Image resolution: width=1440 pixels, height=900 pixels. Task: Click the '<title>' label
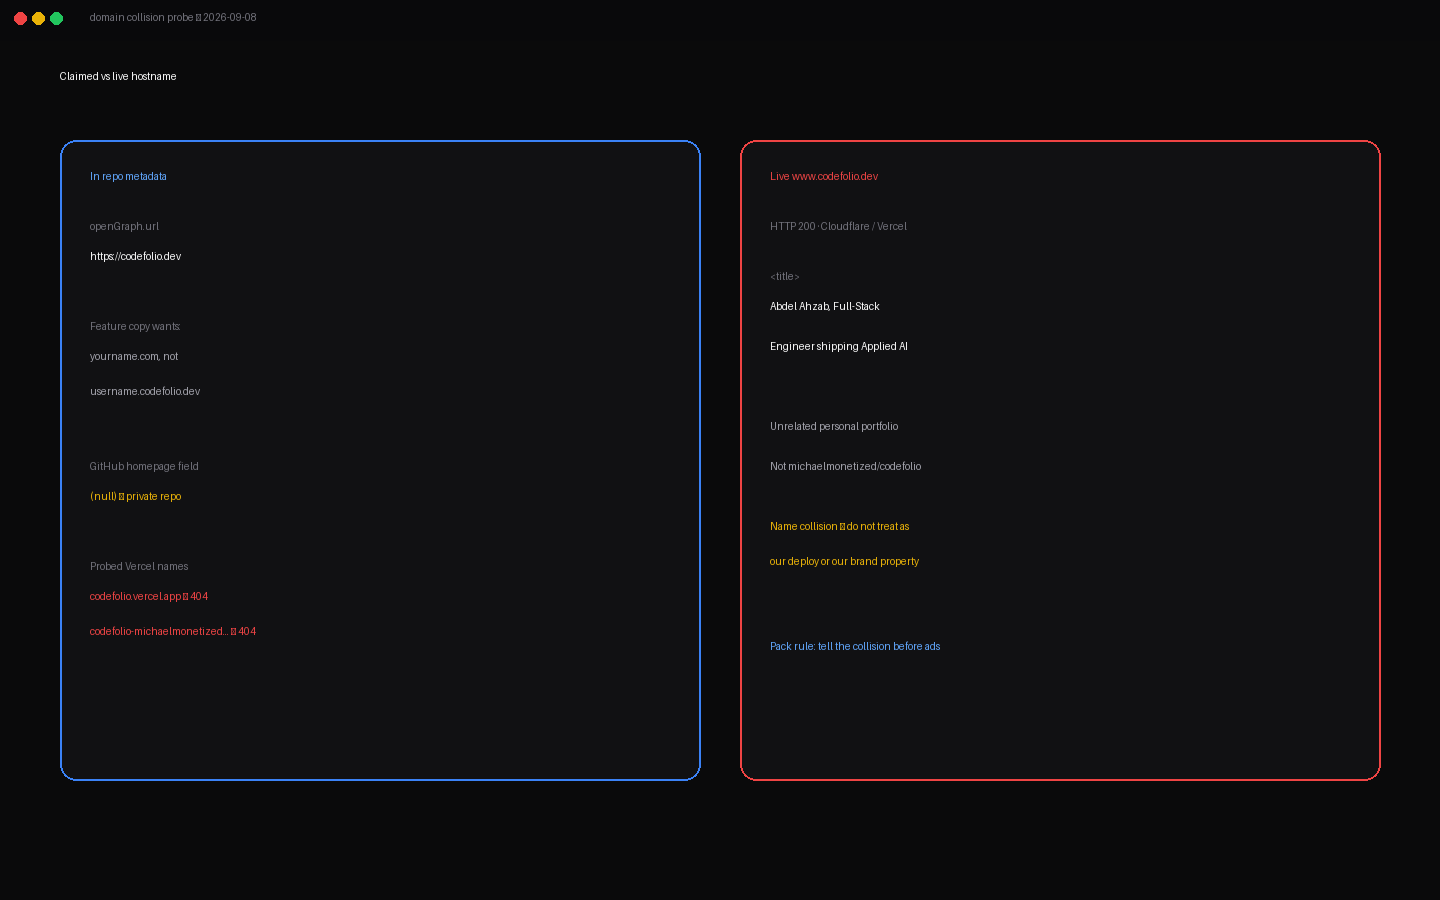click(785, 276)
